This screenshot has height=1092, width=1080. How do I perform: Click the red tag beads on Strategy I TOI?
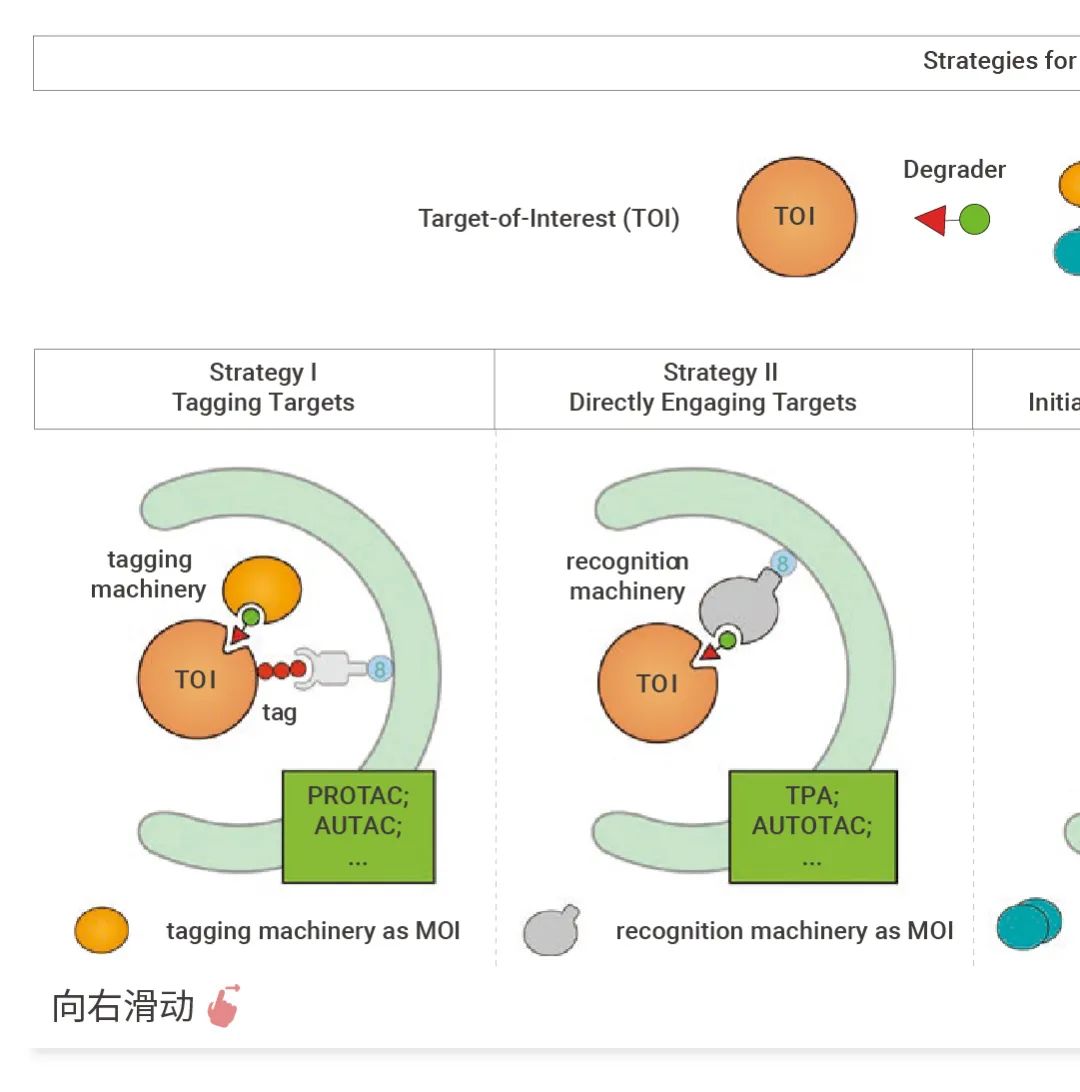(x=281, y=669)
